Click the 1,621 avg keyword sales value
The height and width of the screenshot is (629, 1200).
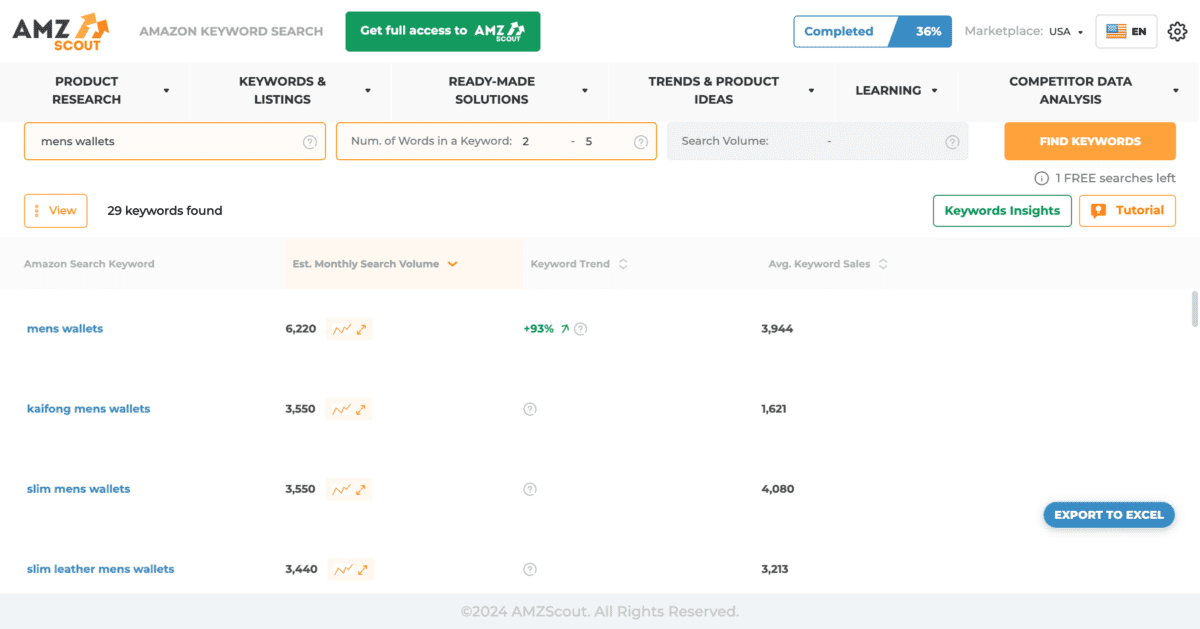point(774,409)
